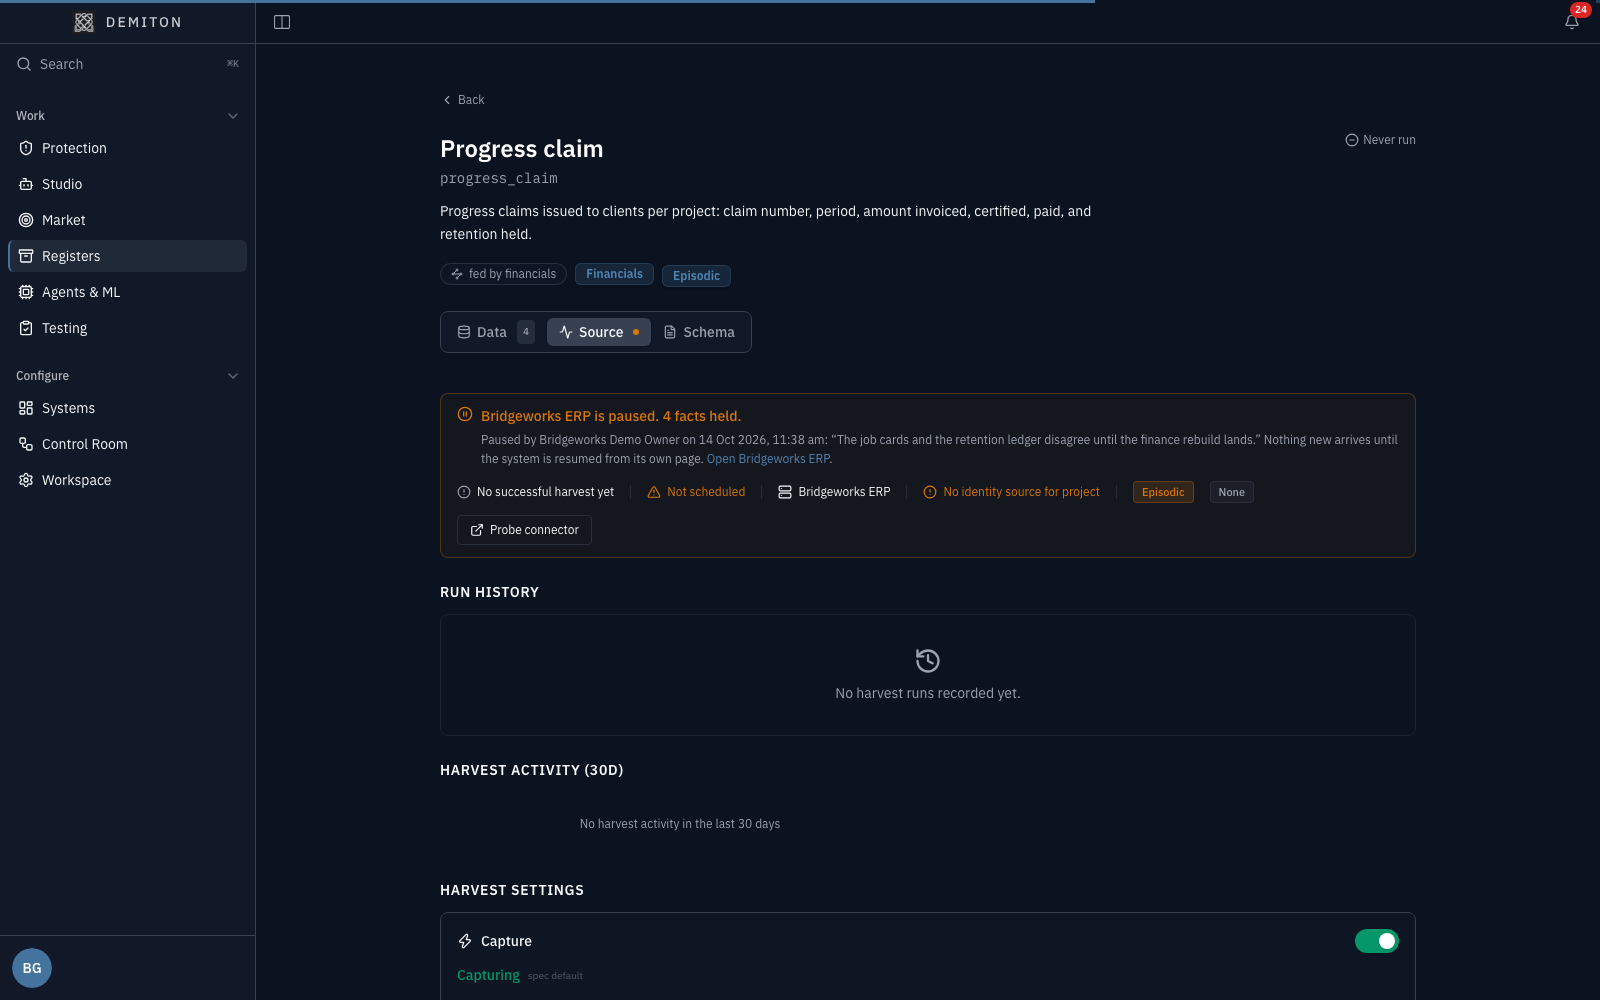
Task: Click Not scheduled warning text
Action: [x=706, y=492]
